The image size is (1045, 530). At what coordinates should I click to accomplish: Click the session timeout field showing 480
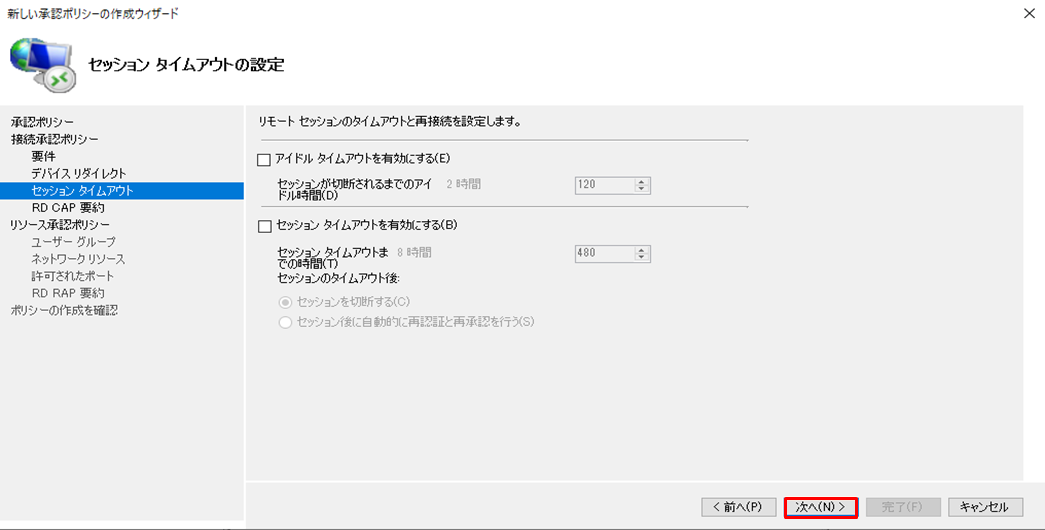pyautogui.click(x=604, y=253)
